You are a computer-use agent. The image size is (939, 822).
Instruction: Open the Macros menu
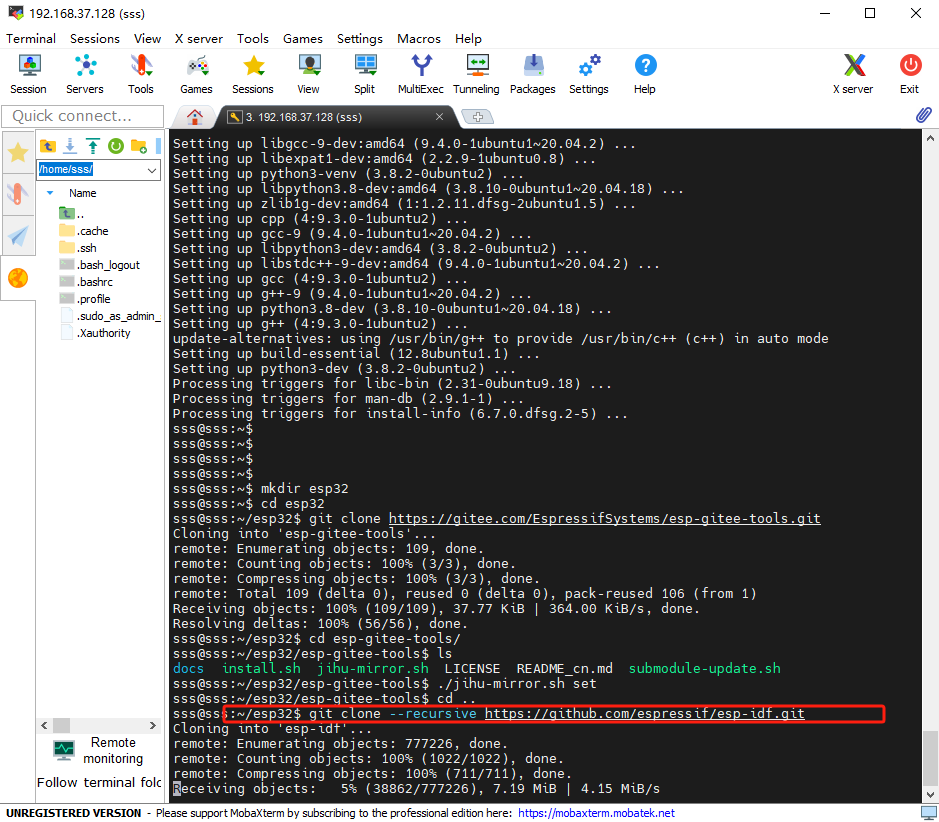419,38
